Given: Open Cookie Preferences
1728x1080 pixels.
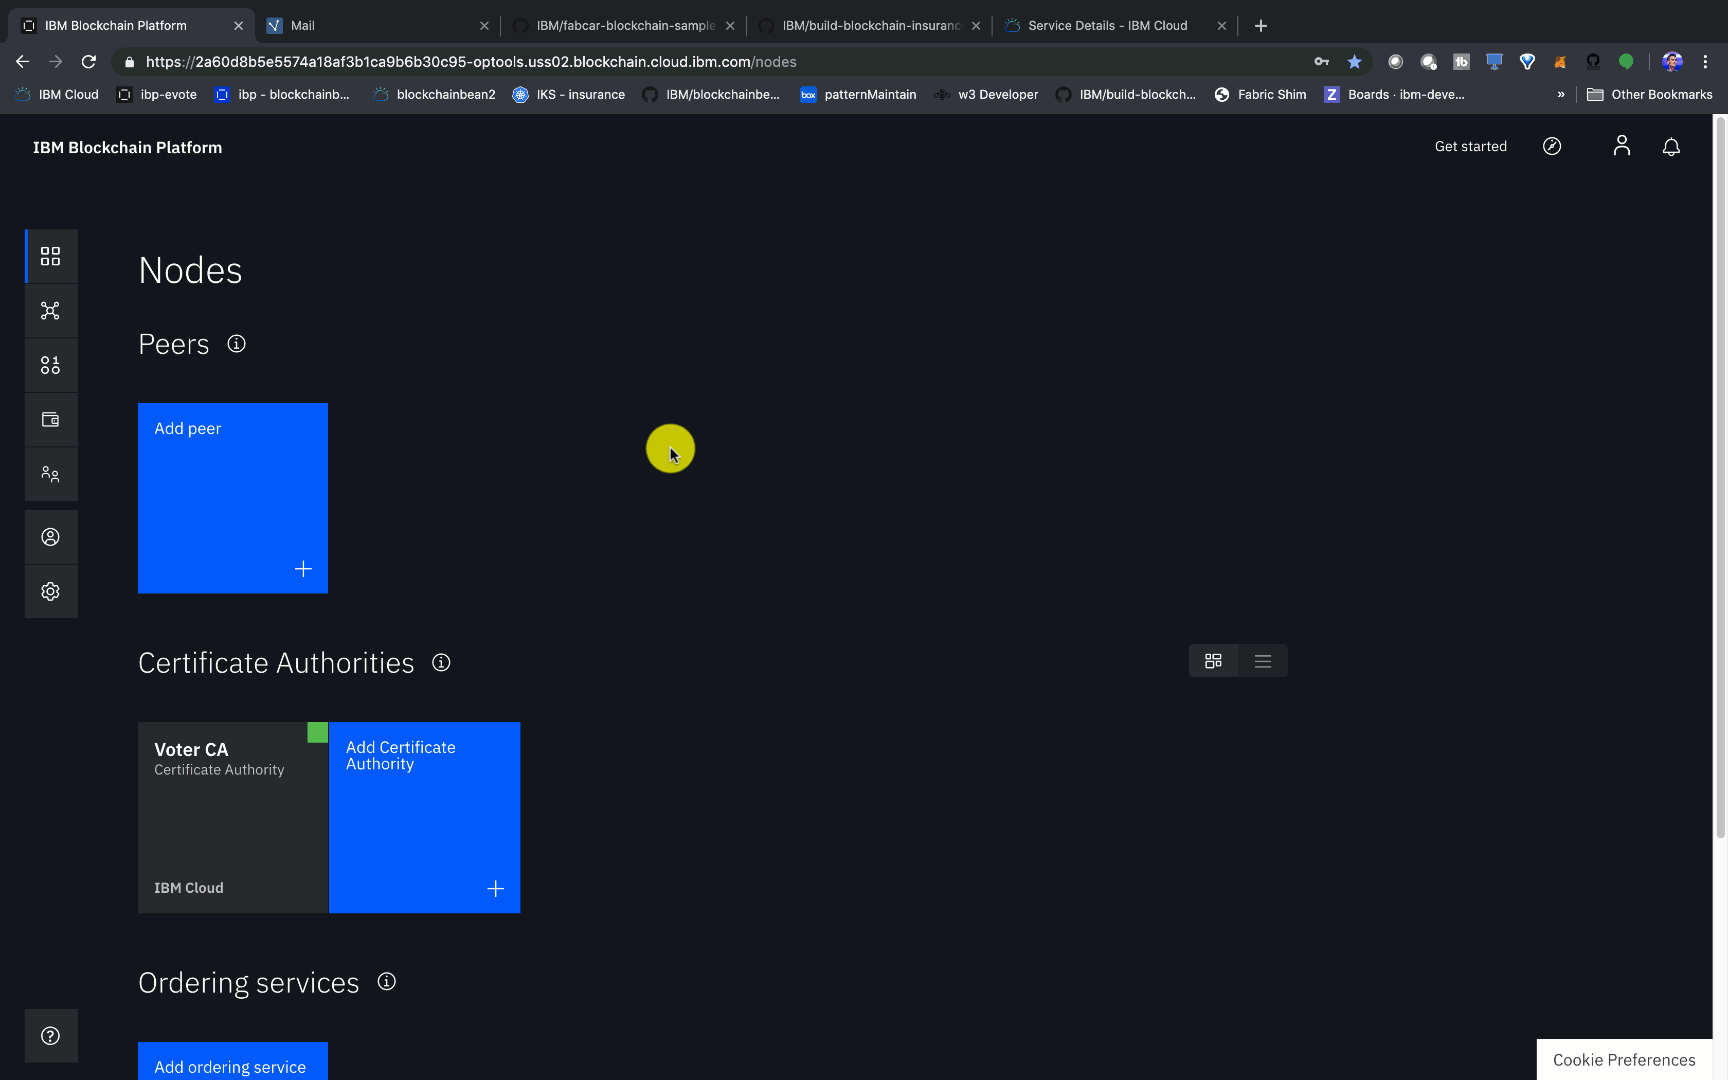Looking at the screenshot, I should (1624, 1060).
